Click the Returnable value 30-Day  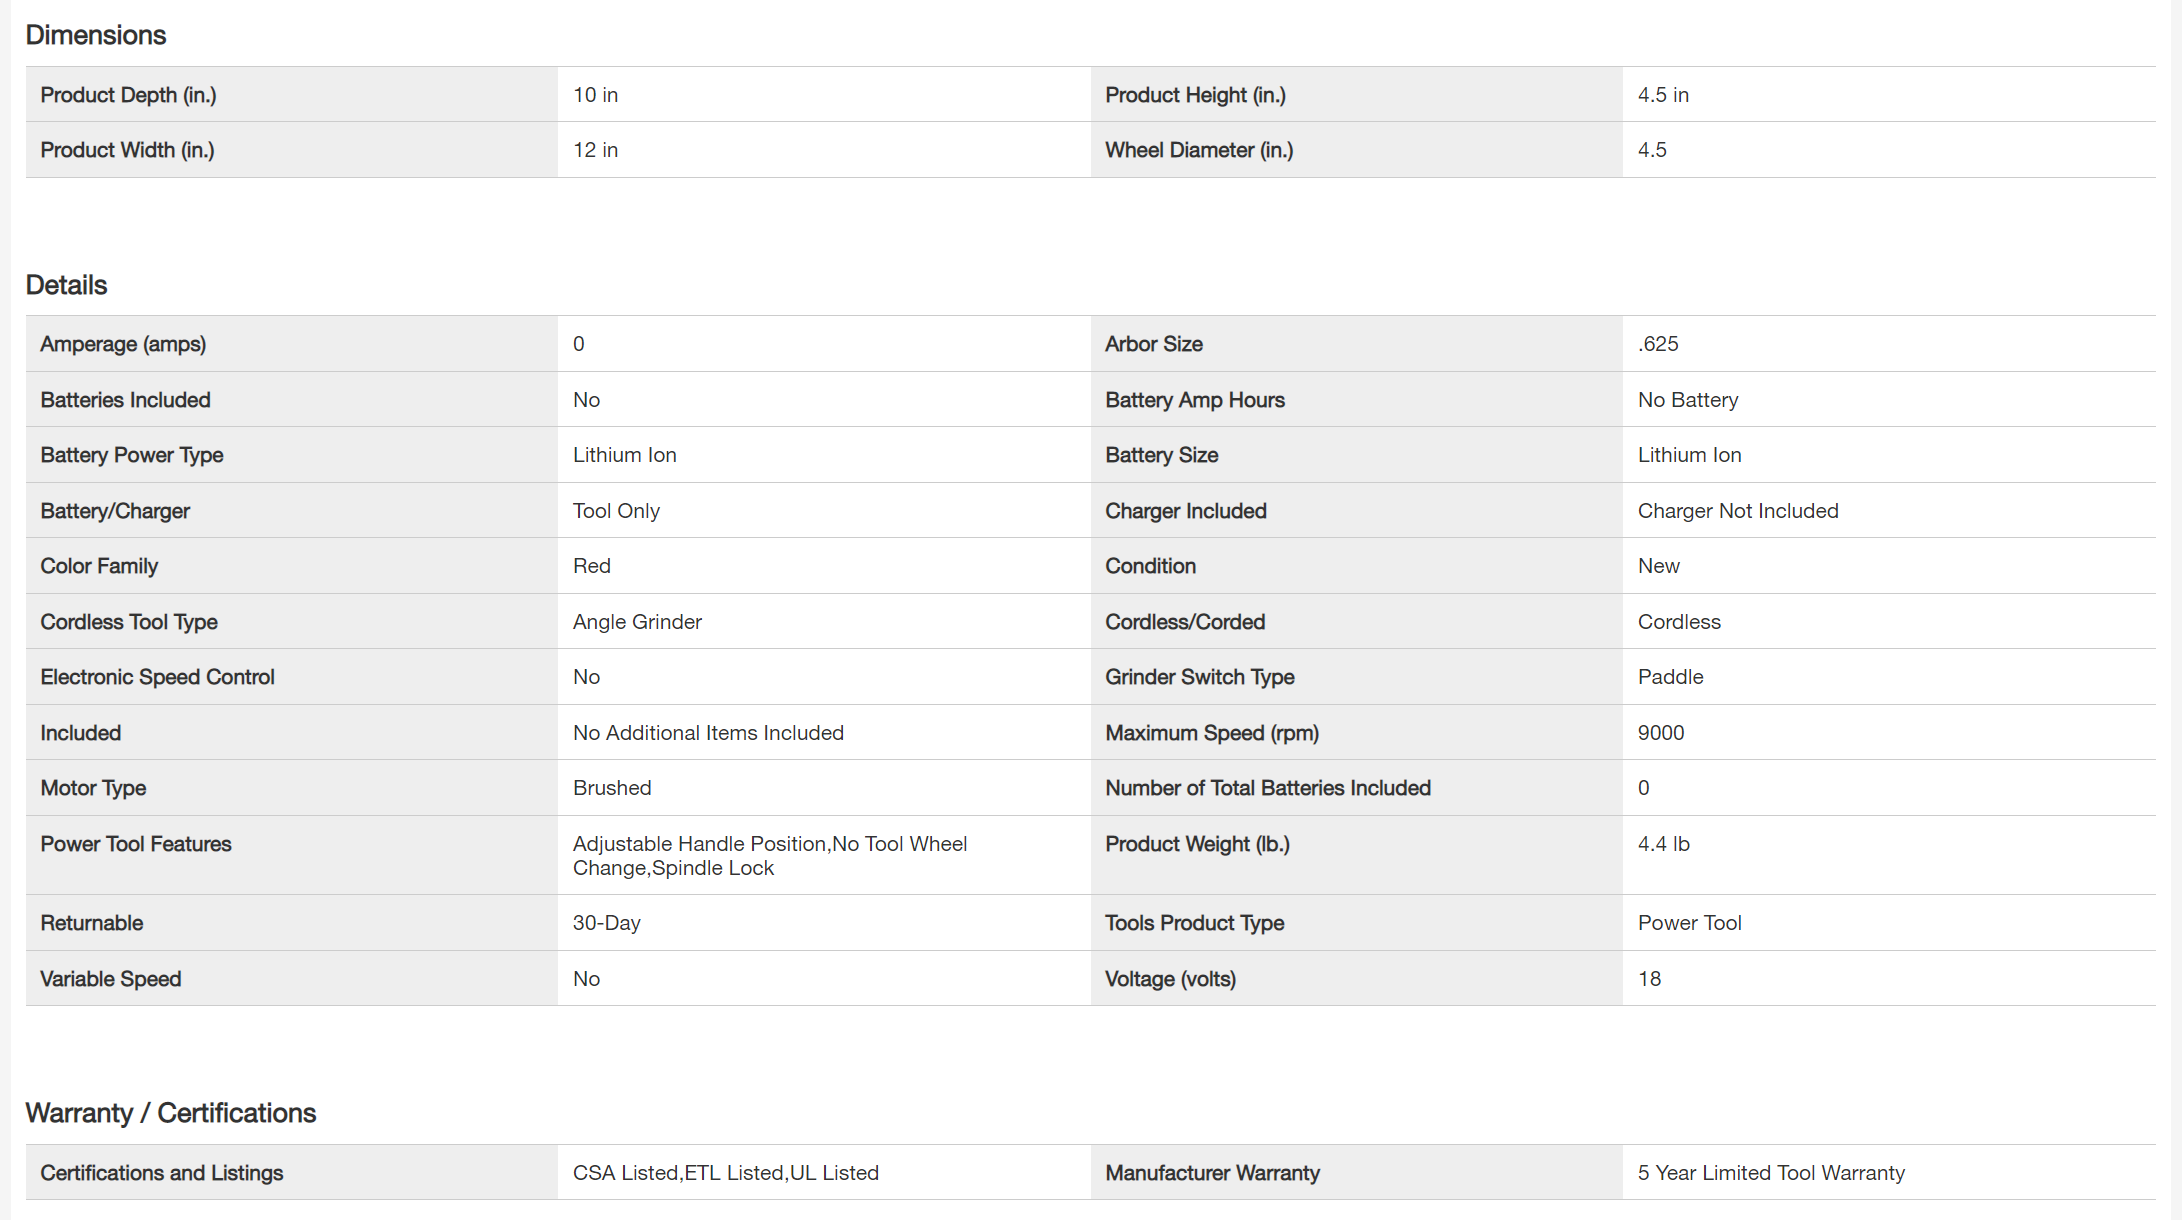click(x=606, y=923)
